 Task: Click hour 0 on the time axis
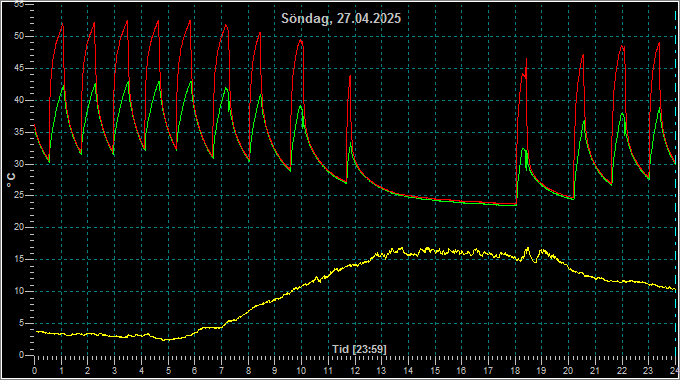(35, 371)
